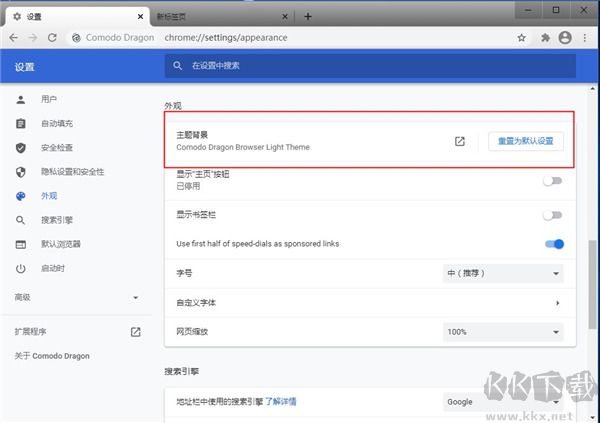Click 重置为默认设置 button
Viewport: 600px width, 423px height.
point(525,141)
